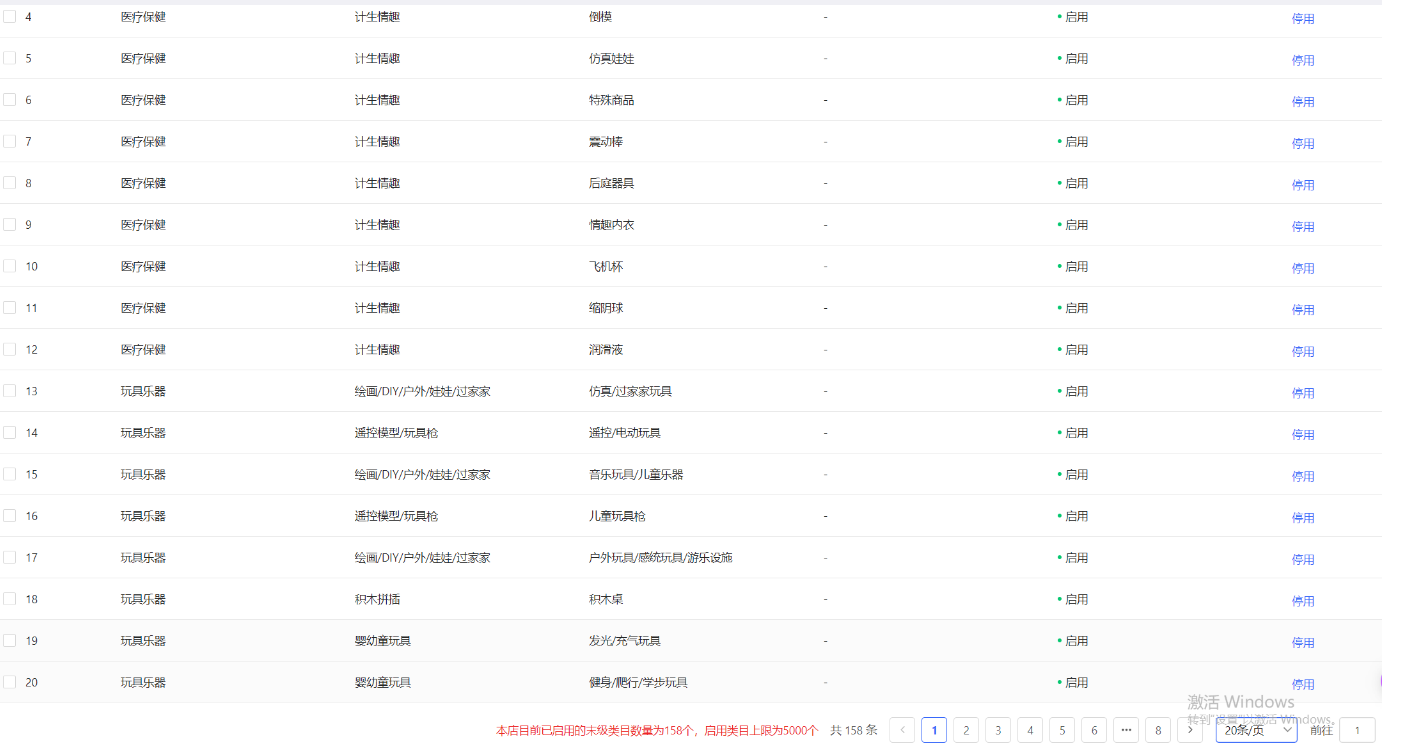Screen dimensions: 1415x753
Task: Click 停用 for the 积木桌 row
Action: pos(1302,601)
